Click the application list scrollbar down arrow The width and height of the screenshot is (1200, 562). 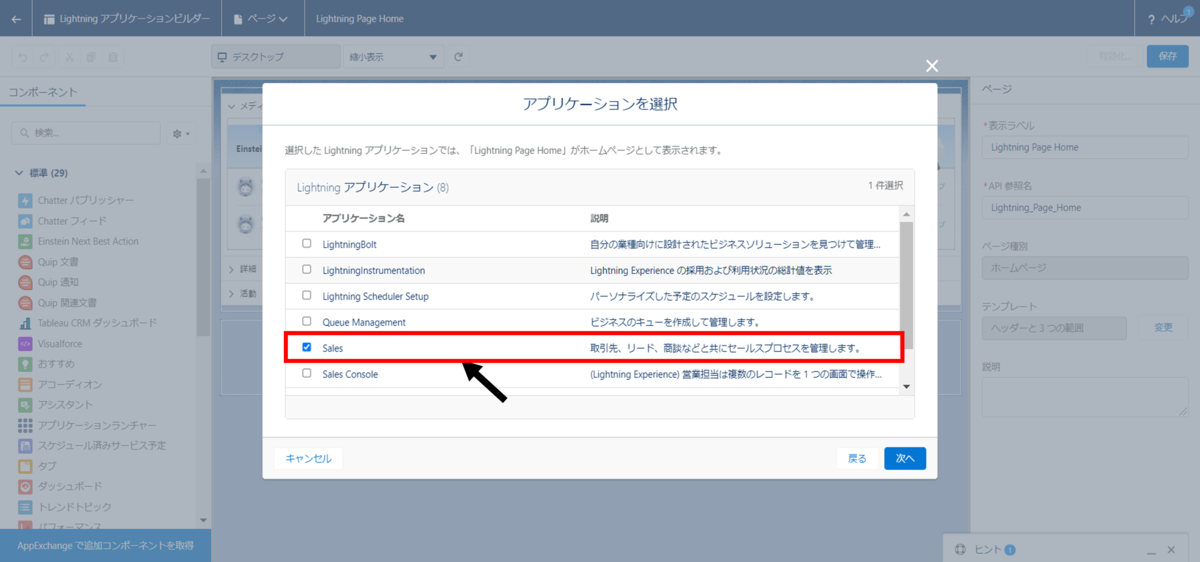pos(907,386)
